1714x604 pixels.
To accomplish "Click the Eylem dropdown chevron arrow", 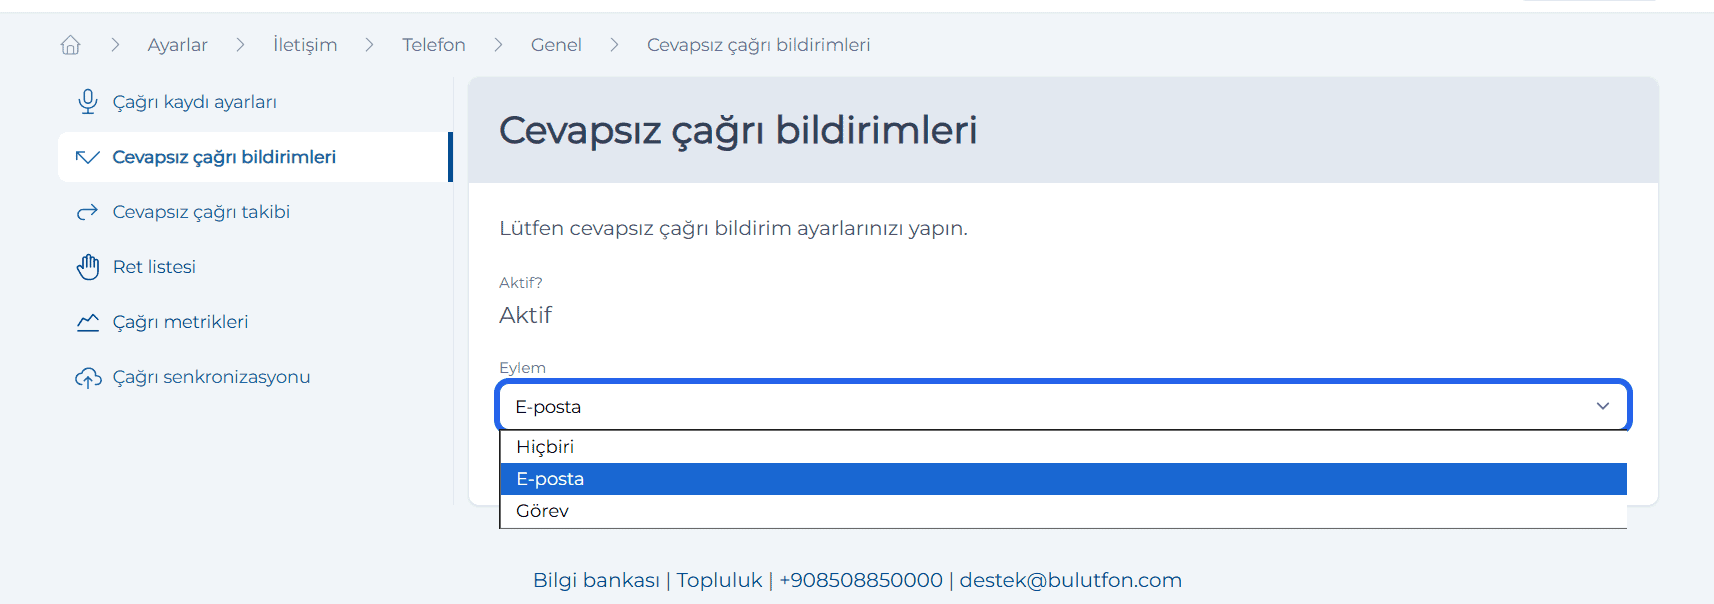I will tap(1602, 406).
